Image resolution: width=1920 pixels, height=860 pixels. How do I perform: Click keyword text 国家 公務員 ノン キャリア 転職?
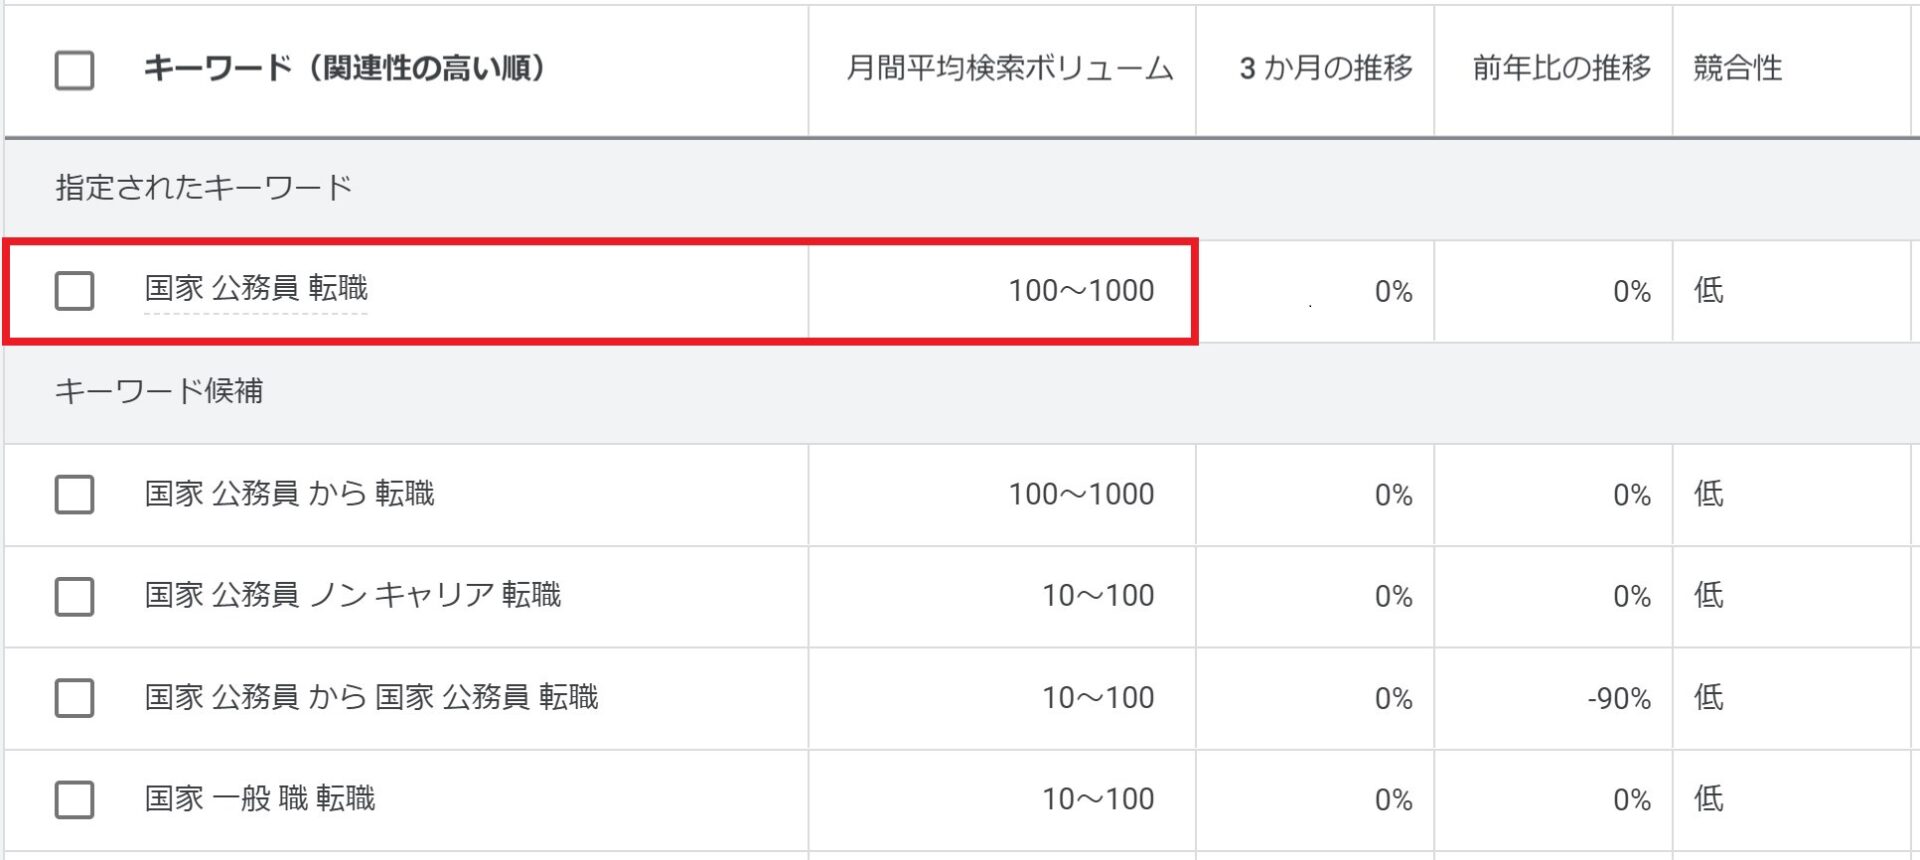[352, 595]
